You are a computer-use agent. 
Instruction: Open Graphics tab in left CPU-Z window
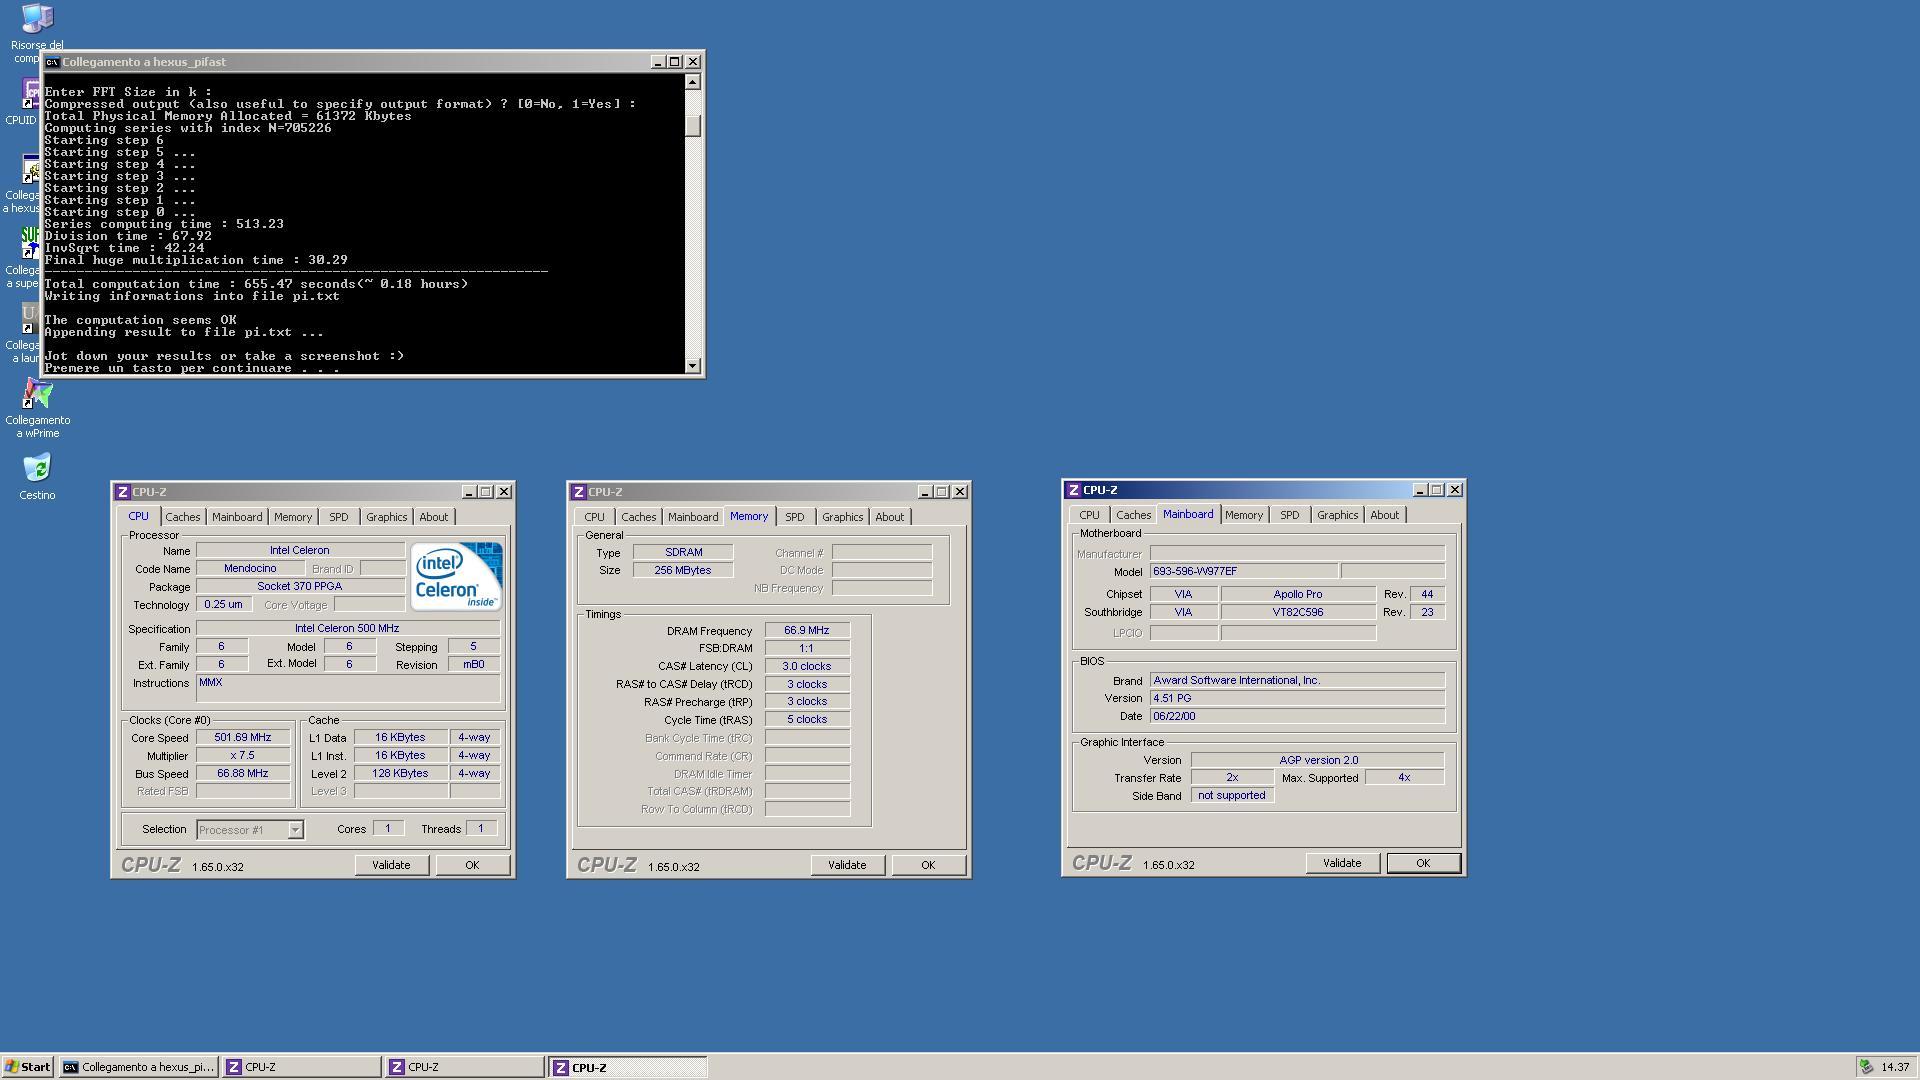coord(386,517)
